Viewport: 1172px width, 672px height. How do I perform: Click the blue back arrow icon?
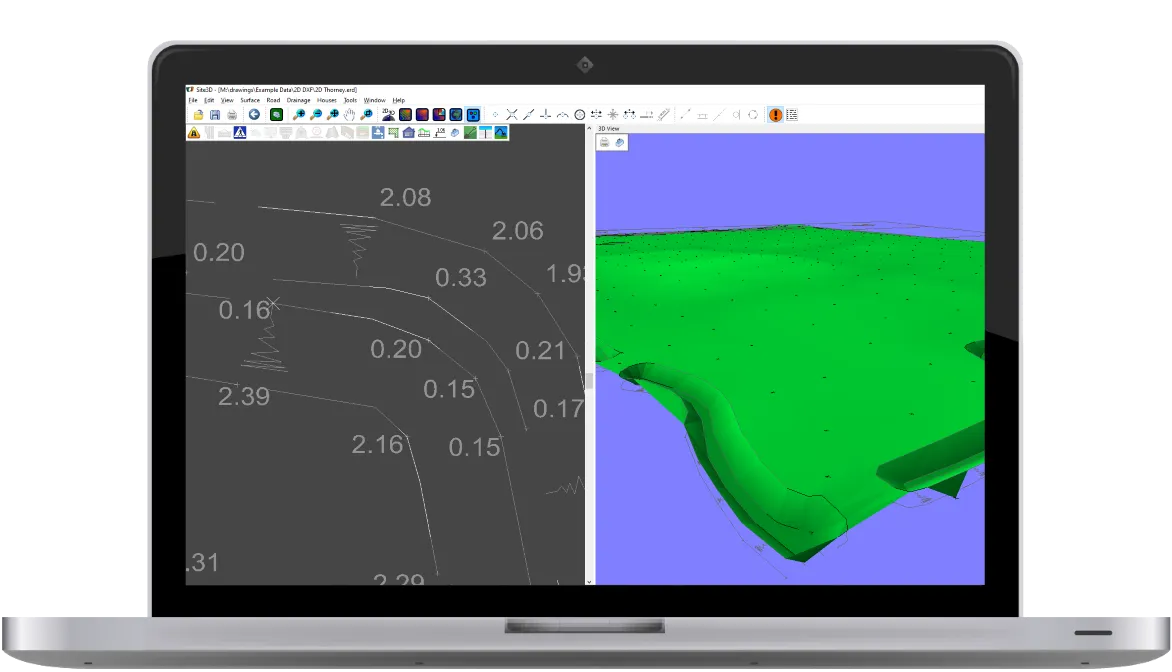(254, 115)
